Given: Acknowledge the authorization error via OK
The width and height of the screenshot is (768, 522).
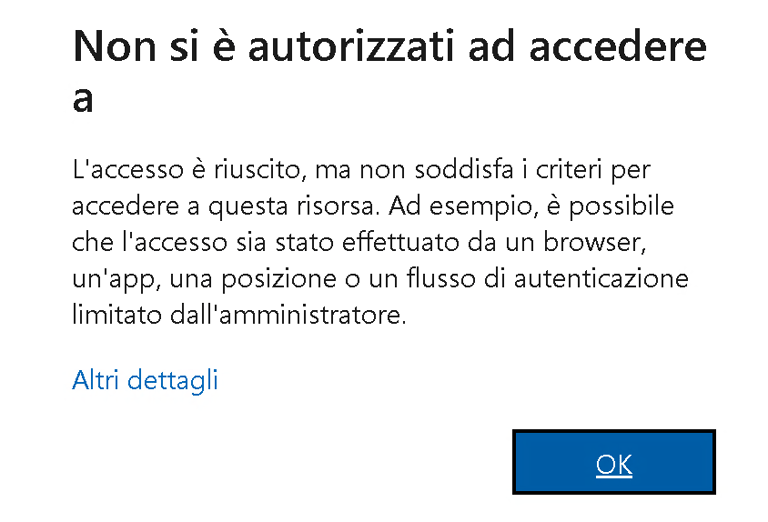Looking at the screenshot, I should [614, 462].
